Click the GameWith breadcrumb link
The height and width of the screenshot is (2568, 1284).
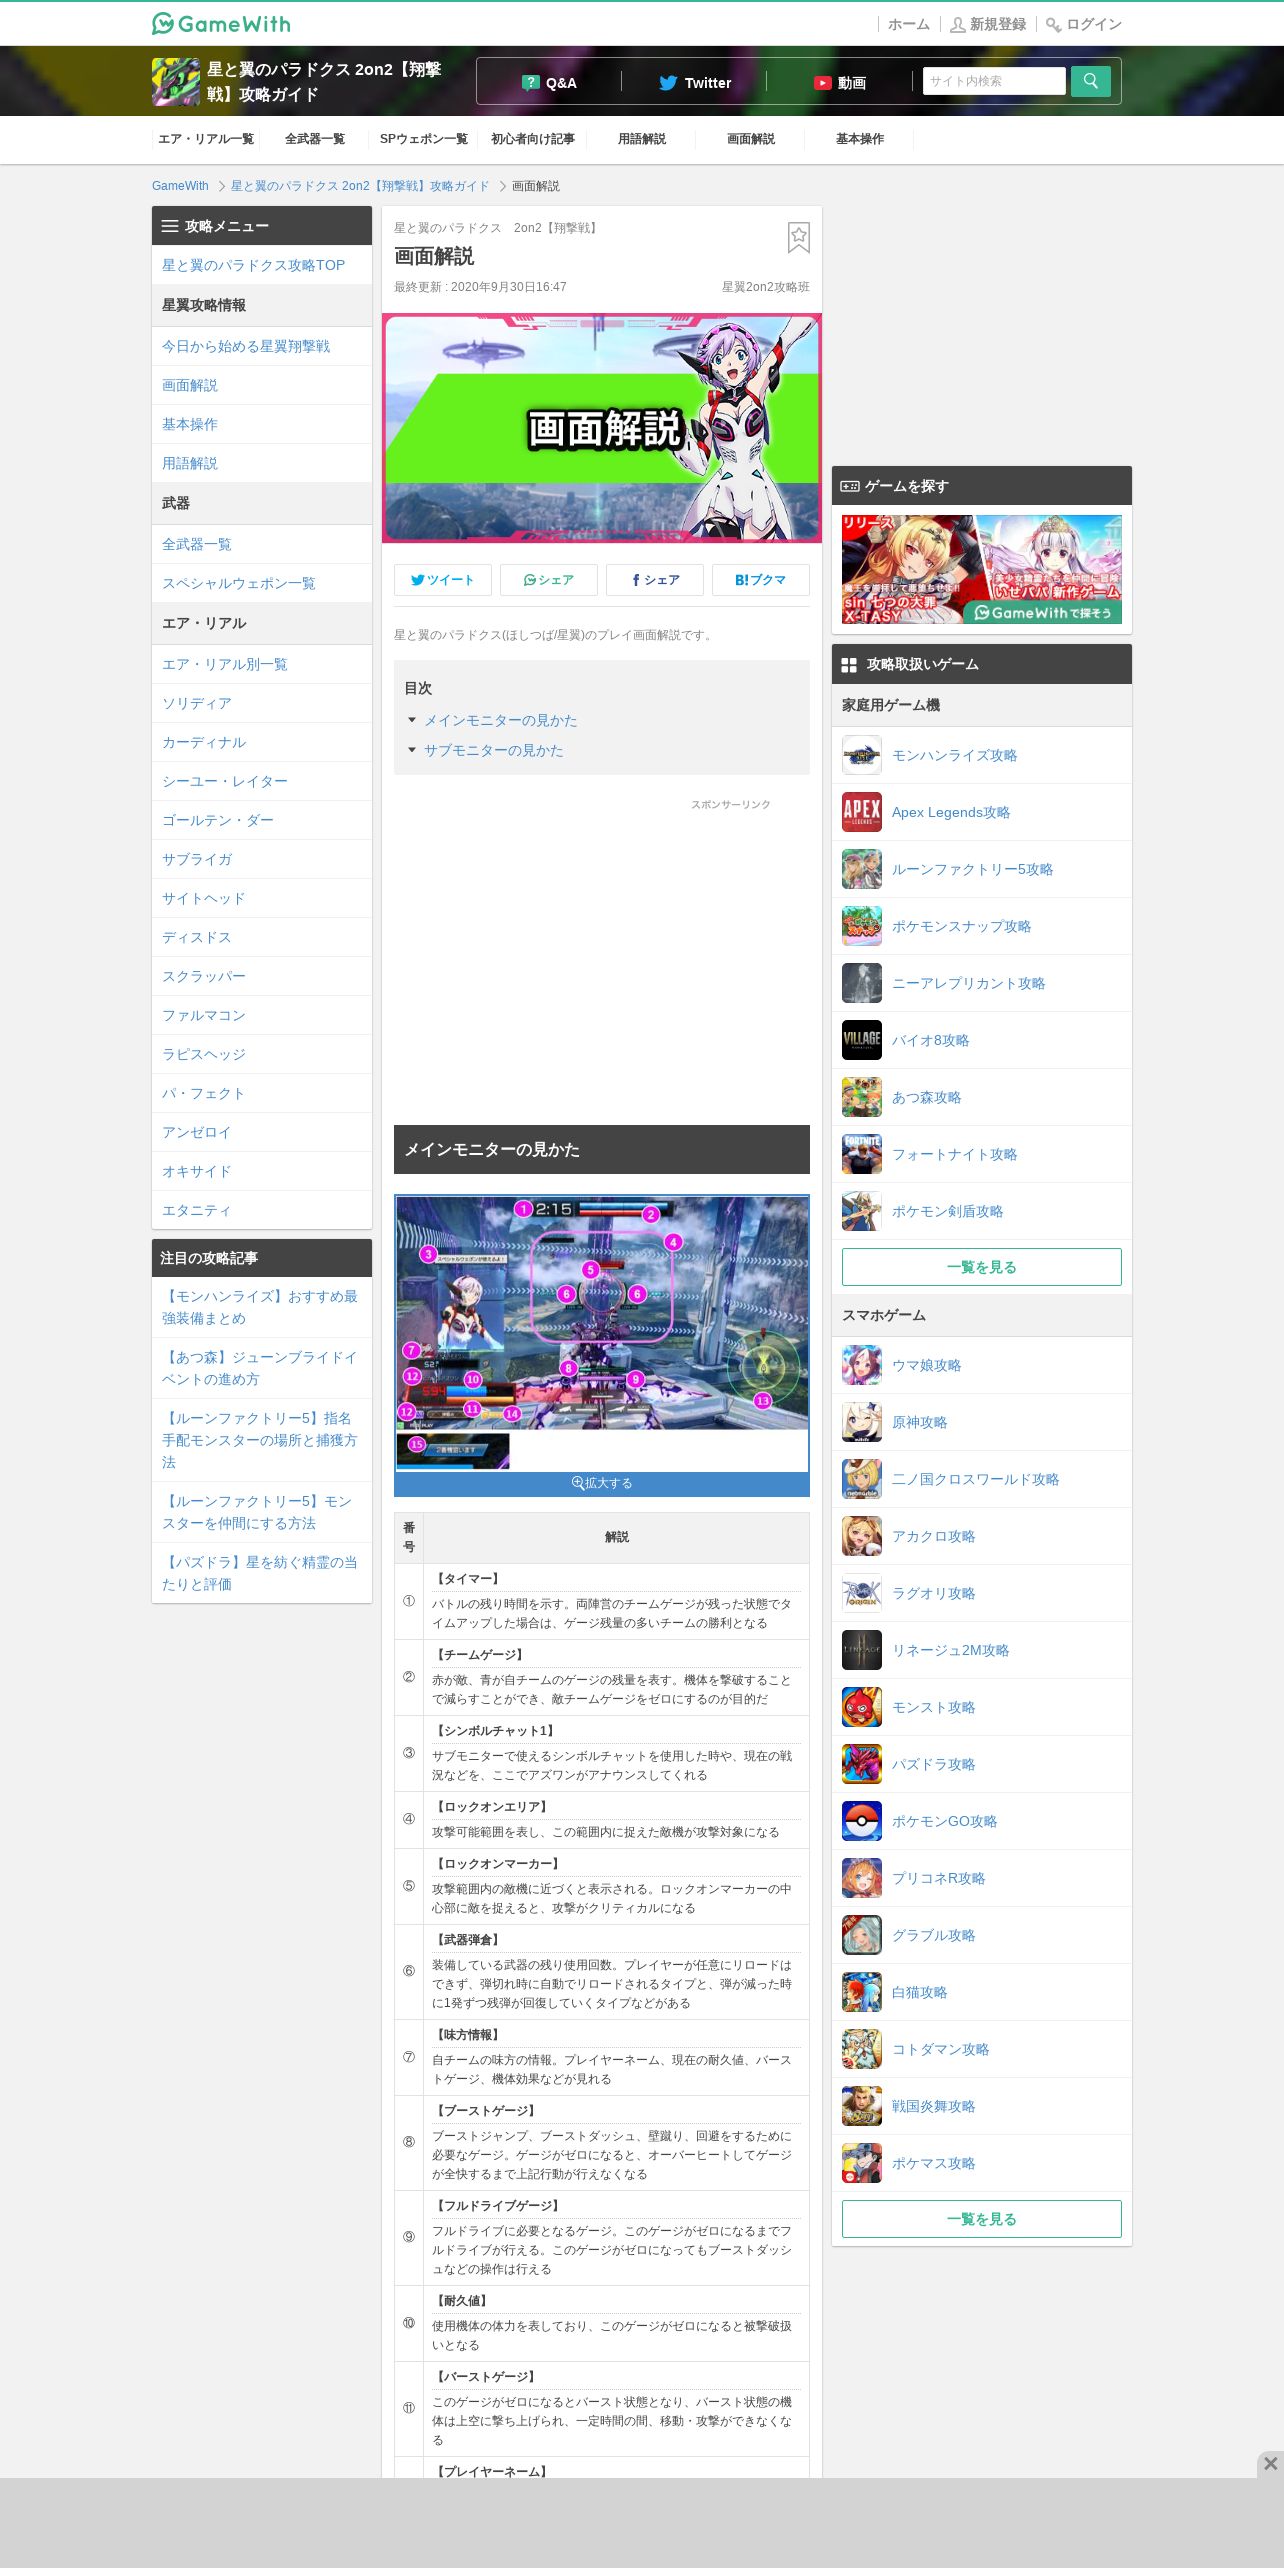(x=180, y=186)
